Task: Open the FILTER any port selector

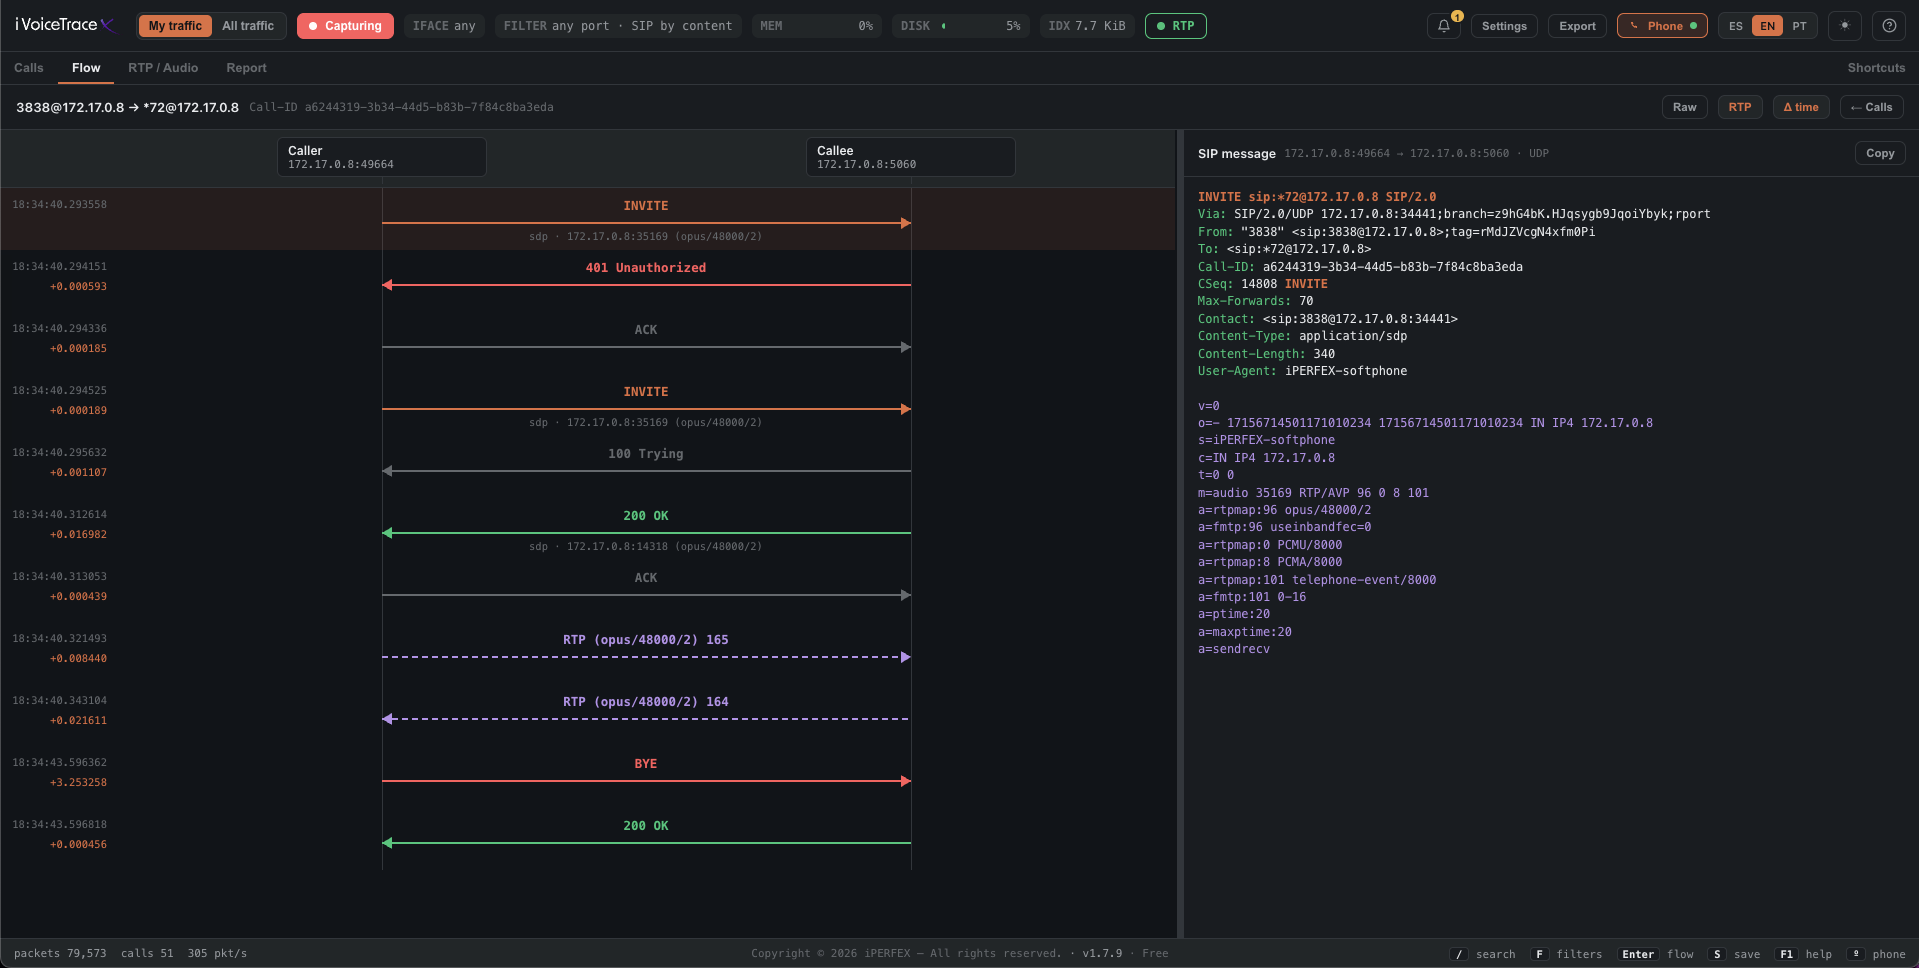Action: [618, 26]
